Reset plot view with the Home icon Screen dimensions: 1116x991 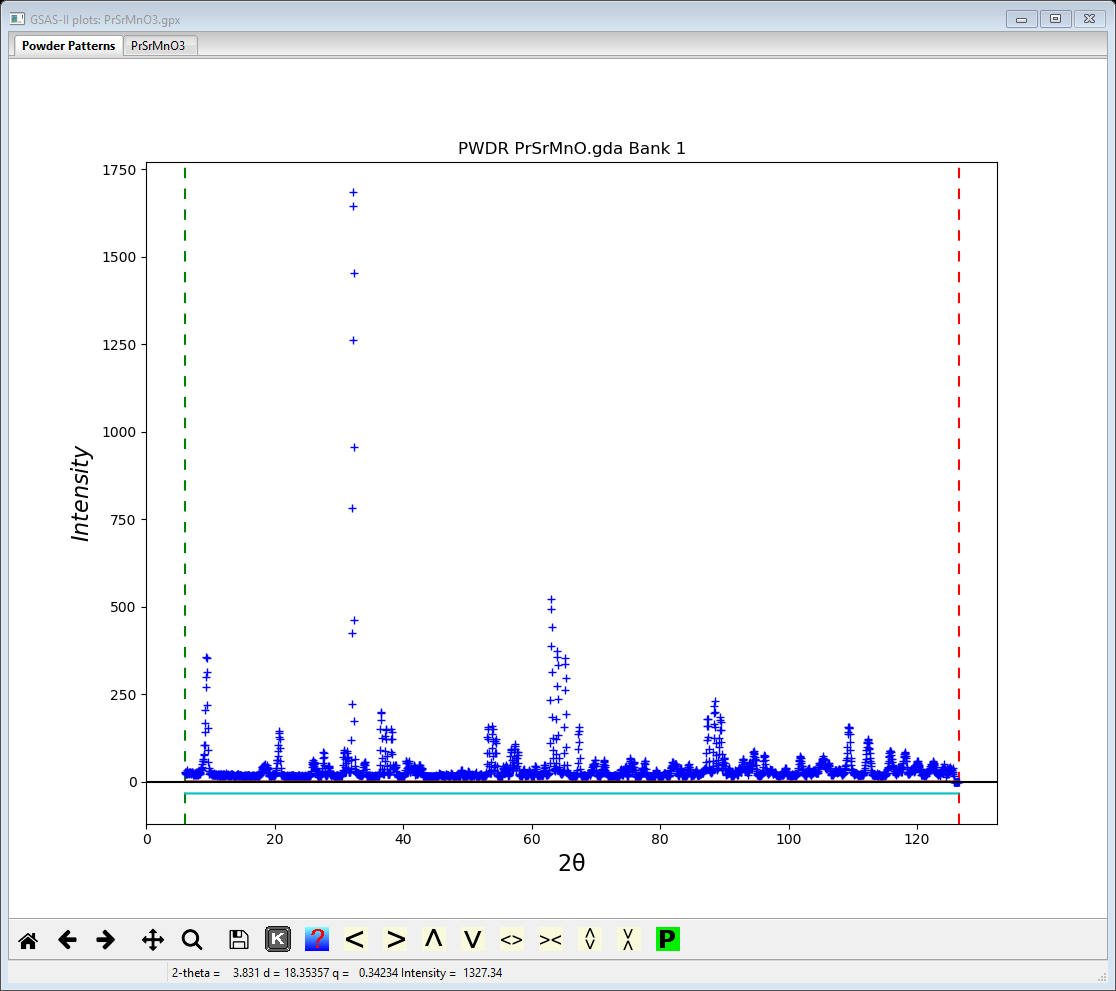point(28,940)
